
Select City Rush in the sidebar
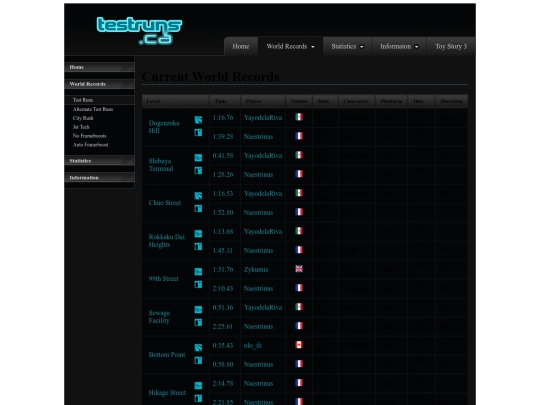point(83,118)
